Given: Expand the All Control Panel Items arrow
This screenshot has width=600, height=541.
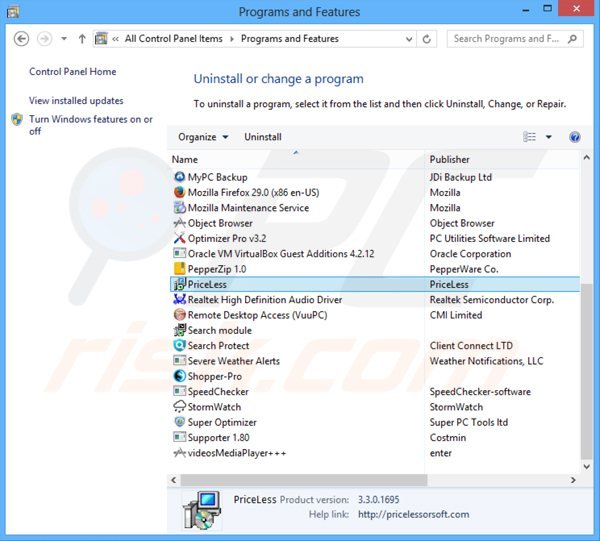Looking at the screenshot, I should [x=232, y=39].
